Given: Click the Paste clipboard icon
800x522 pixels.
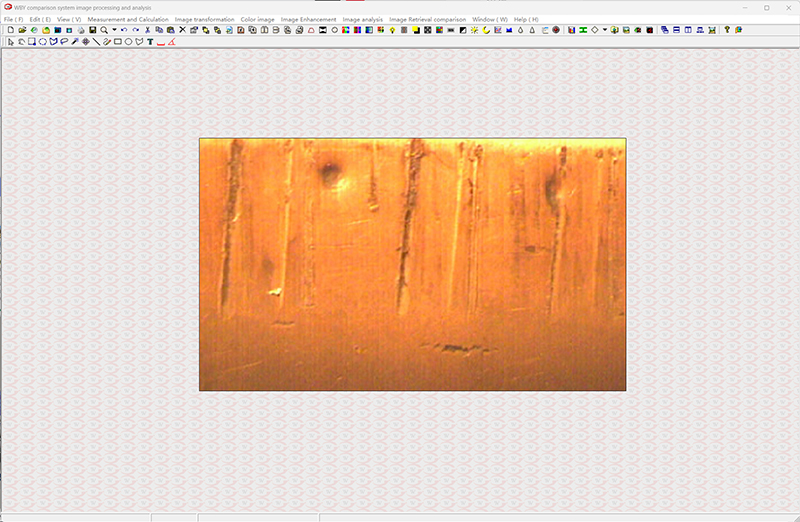Looking at the screenshot, I should [x=171, y=30].
